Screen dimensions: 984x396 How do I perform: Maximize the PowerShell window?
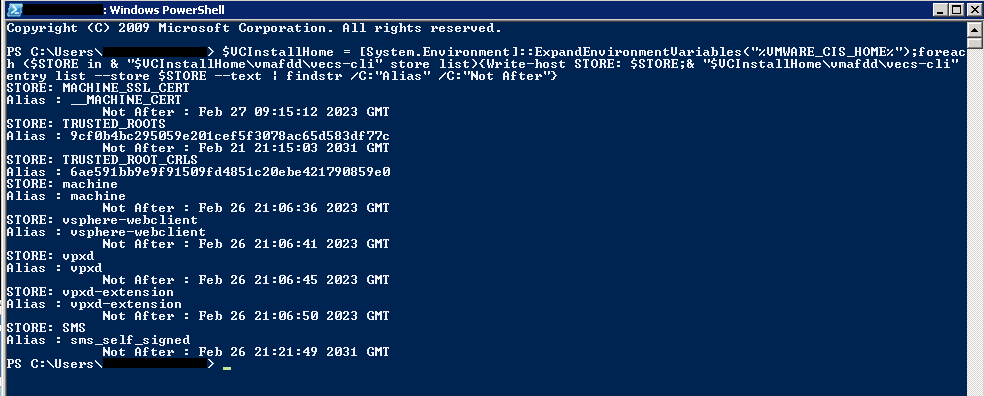tap(956, 9)
